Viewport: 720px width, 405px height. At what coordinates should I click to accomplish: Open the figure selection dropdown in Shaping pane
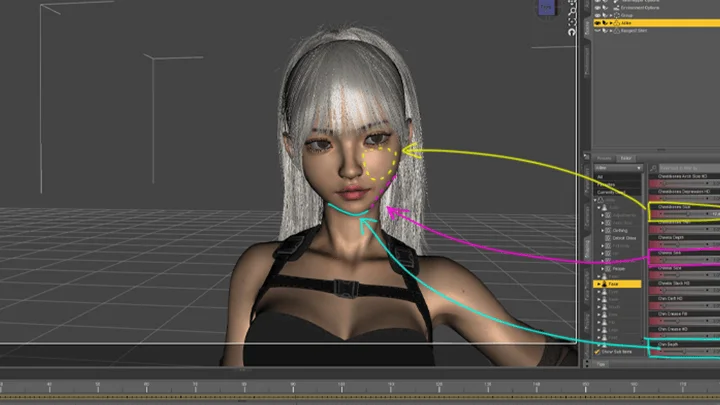click(x=618, y=168)
